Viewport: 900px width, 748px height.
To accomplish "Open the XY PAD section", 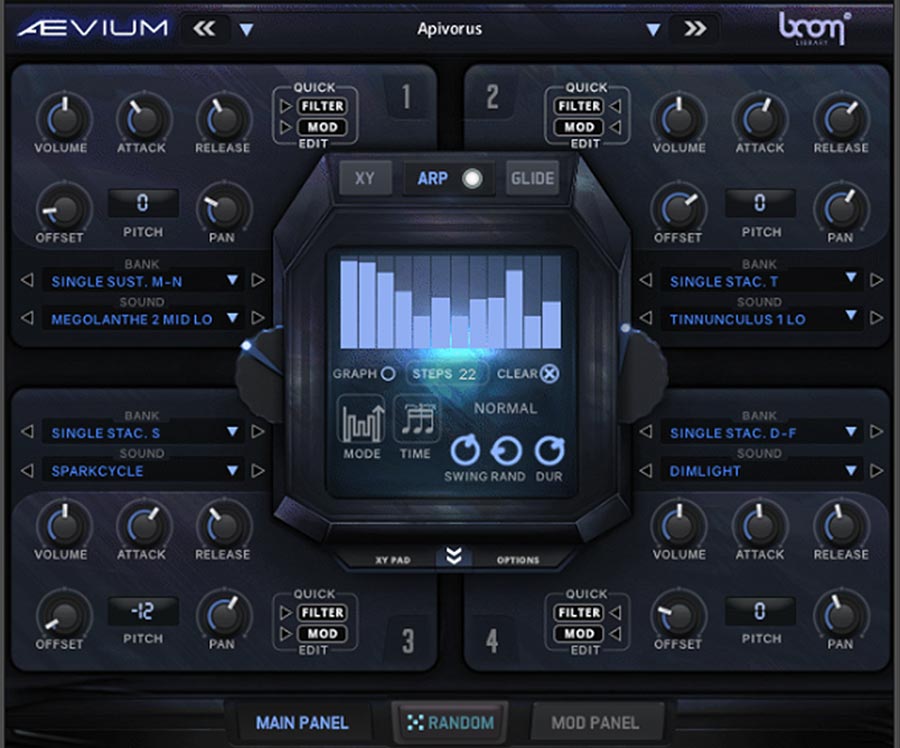I will [x=393, y=560].
